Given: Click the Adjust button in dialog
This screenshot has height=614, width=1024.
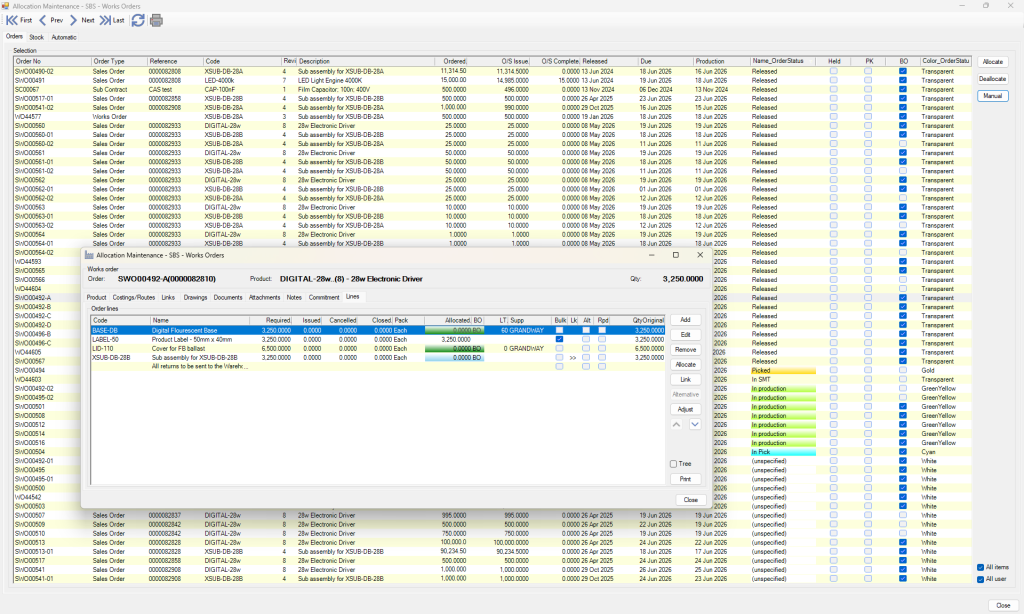Looking at the screenshot, I should click(685, 410).
